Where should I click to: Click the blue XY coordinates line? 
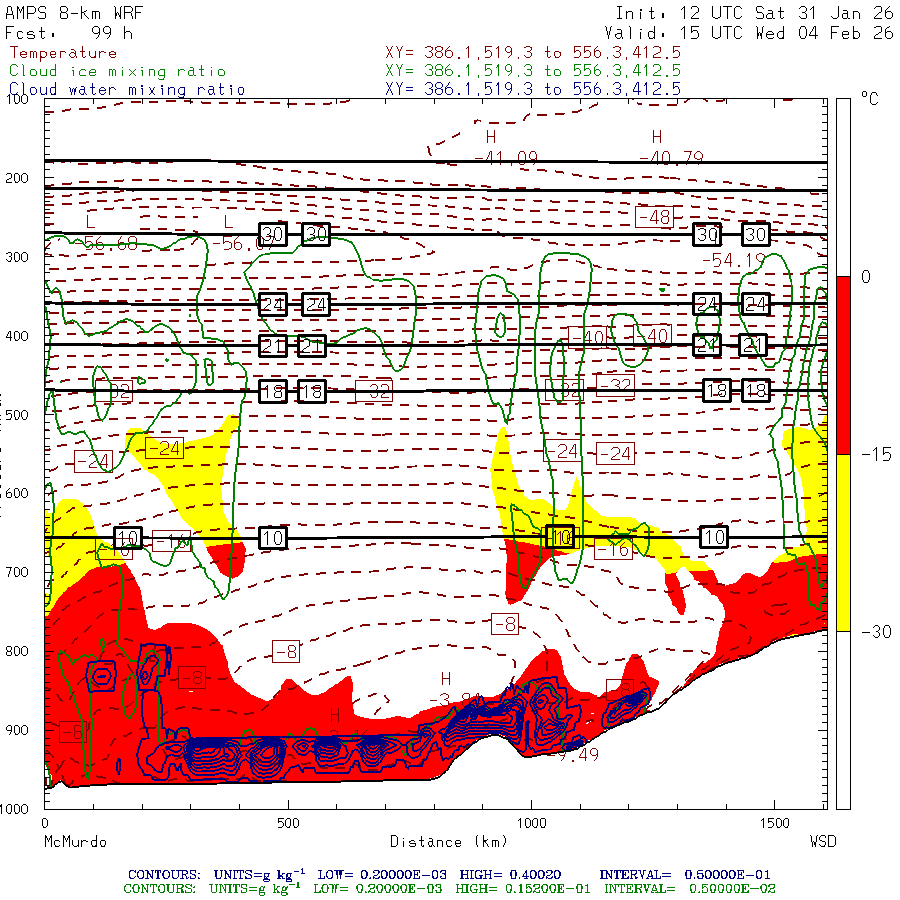point(533,89)
